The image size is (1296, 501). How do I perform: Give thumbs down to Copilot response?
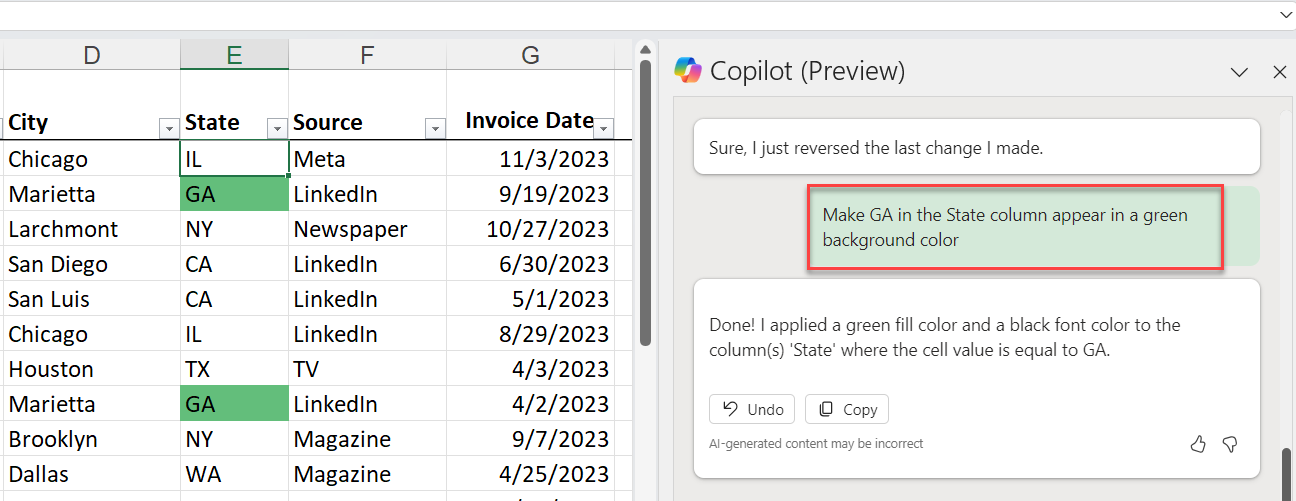click(x=1231, y=445)
